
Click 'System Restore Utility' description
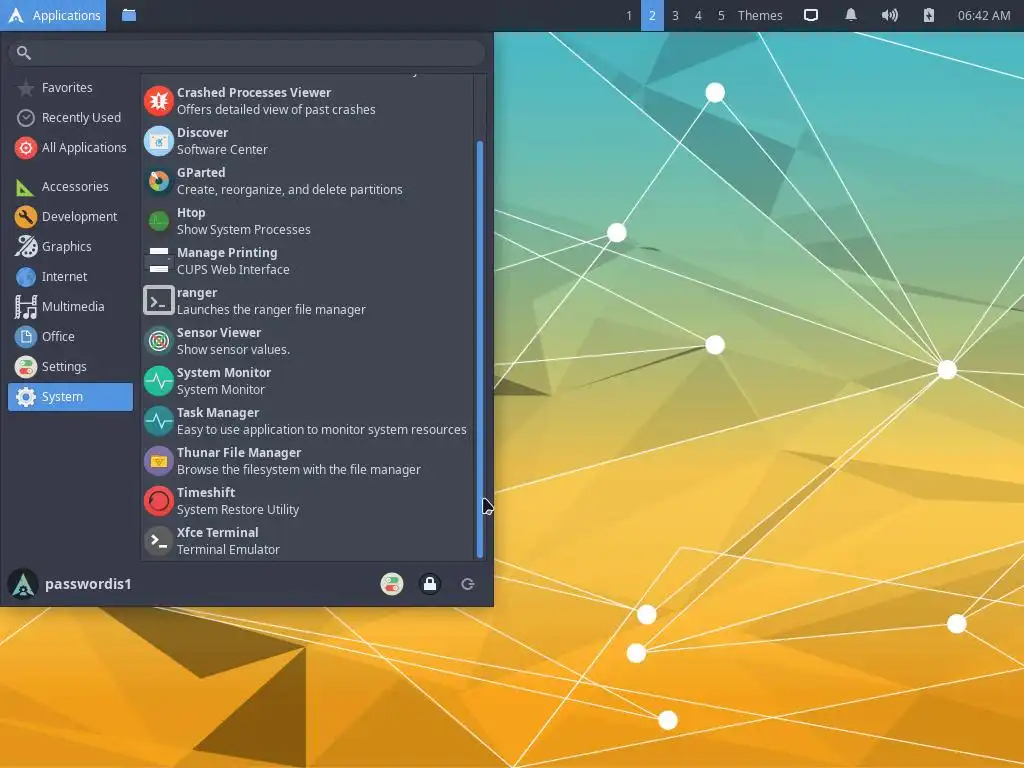coord(238,509)
